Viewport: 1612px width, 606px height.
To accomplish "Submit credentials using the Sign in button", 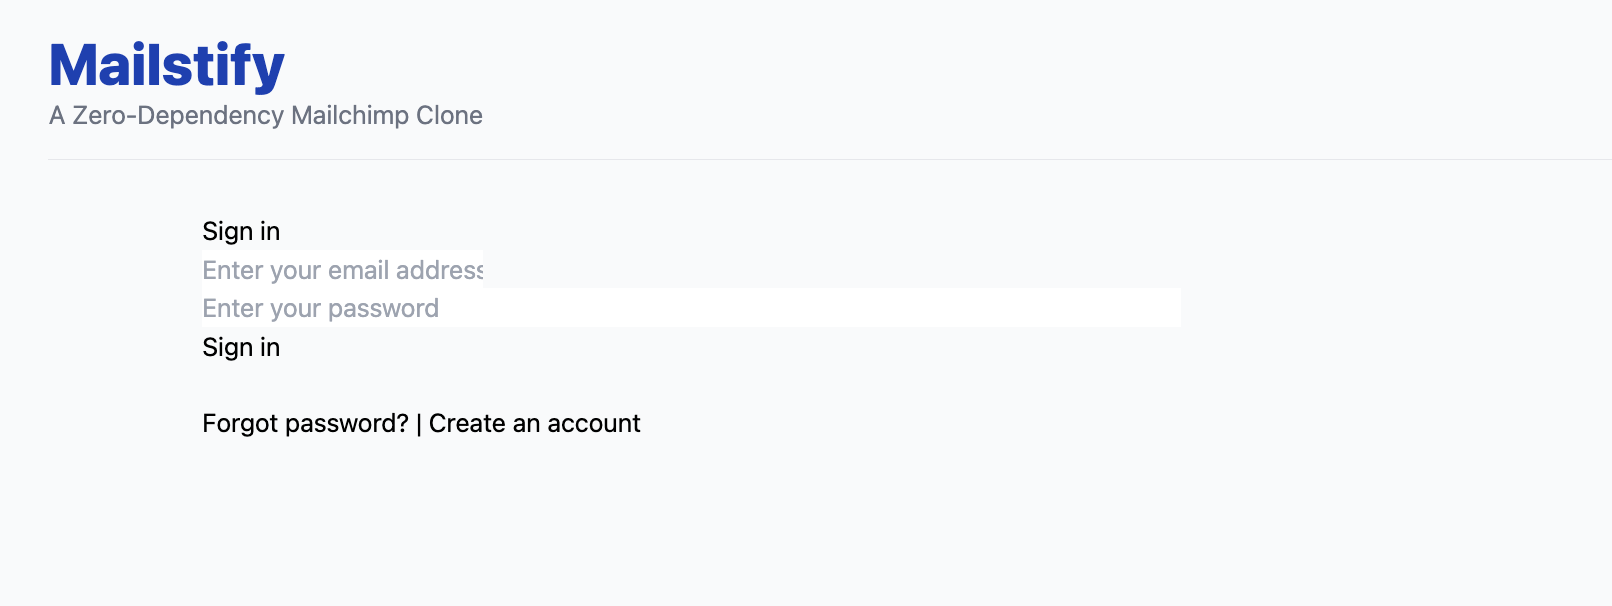I will (241, 347).
